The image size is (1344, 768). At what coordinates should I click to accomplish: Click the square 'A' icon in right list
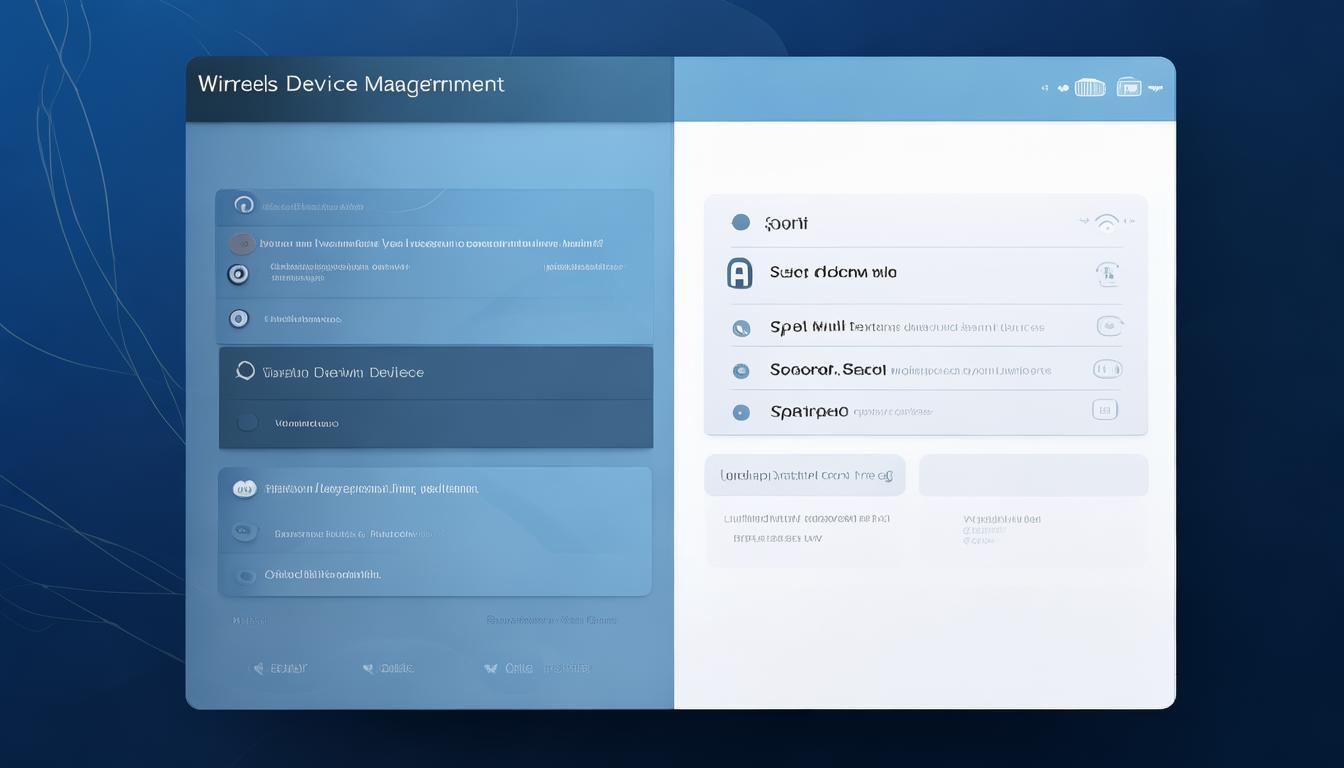(739, 272)
